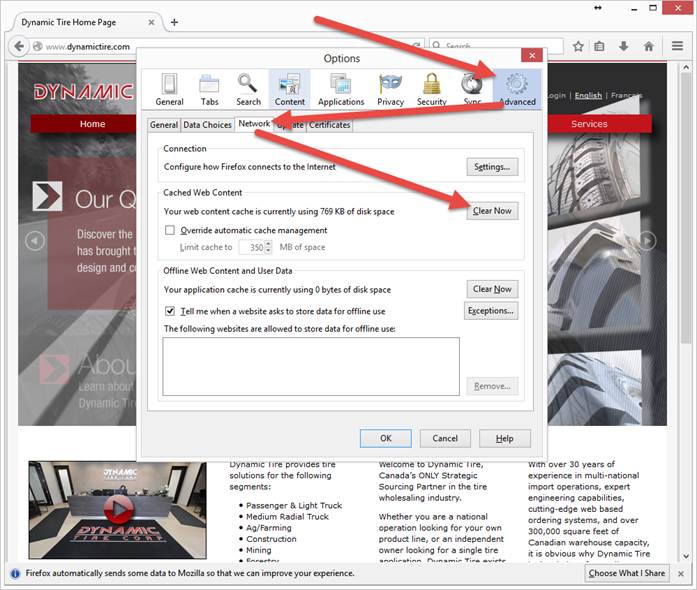The width and height of the screenshot is (697, 590).
Task: Open the Applications options panel
Action: coord(341,89)
